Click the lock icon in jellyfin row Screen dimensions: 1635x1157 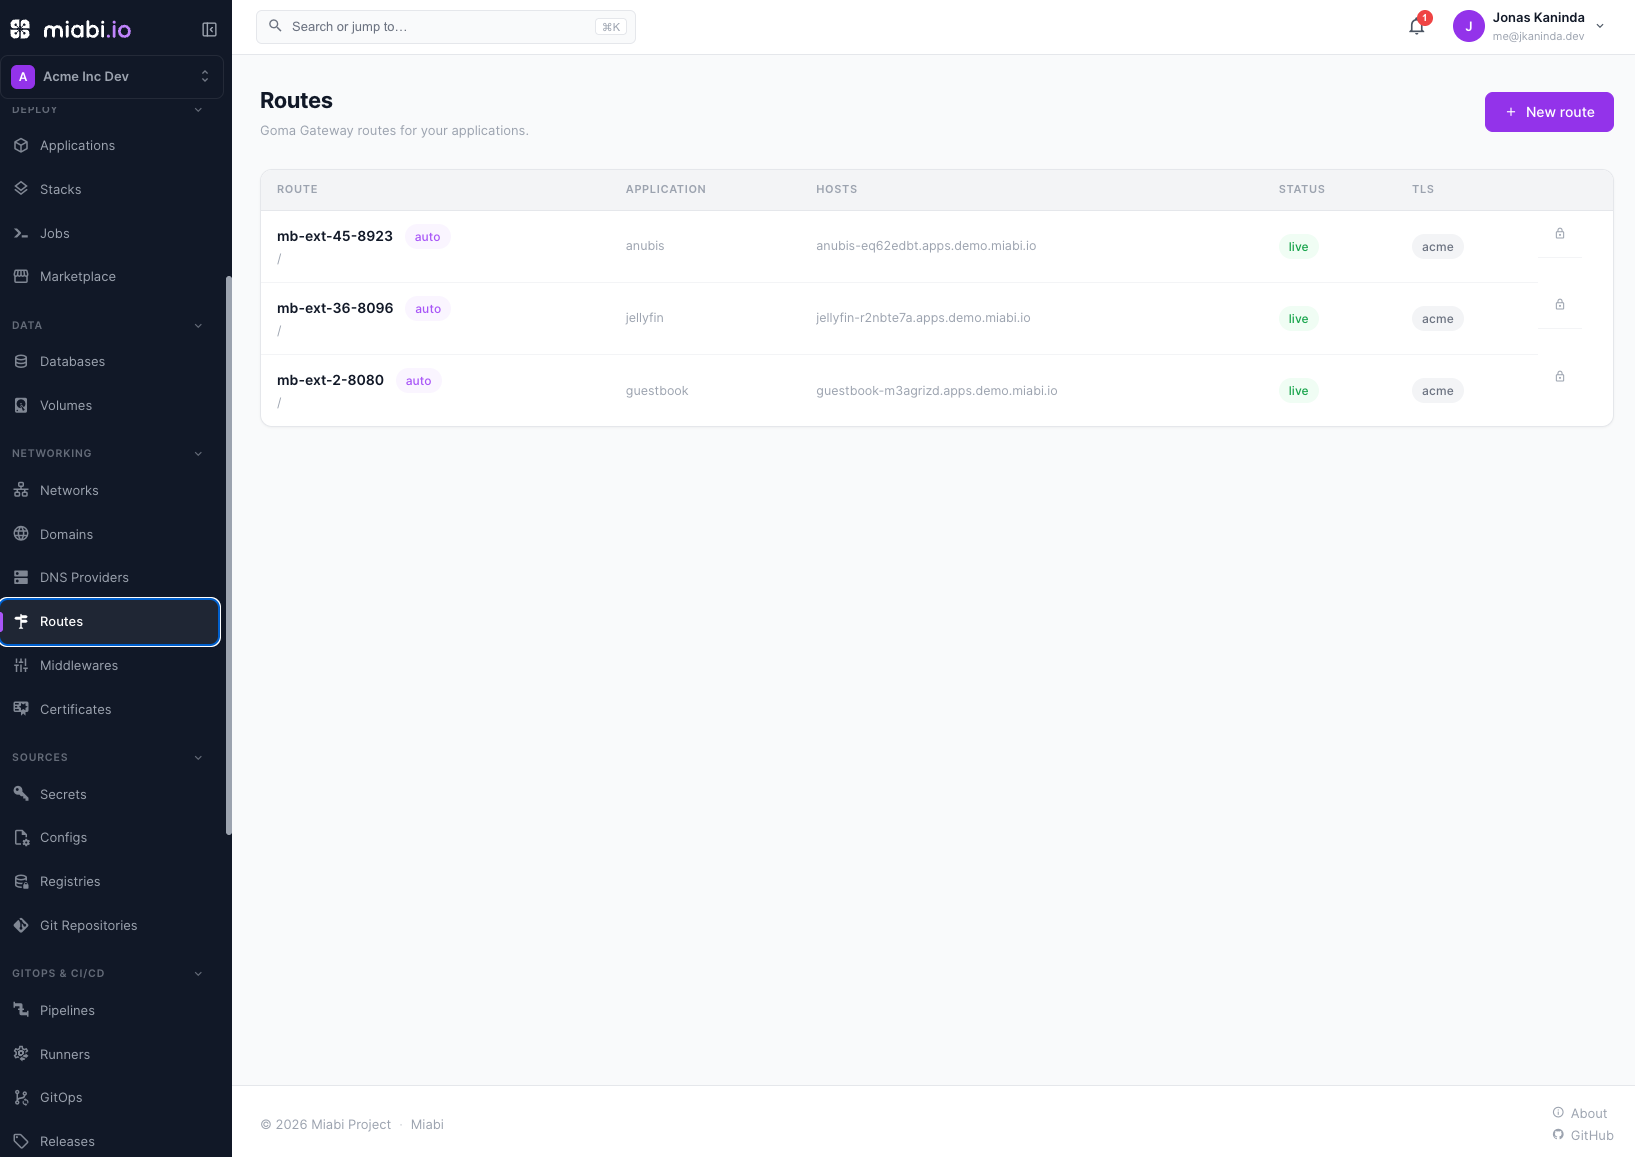(x=1560, y=305)
